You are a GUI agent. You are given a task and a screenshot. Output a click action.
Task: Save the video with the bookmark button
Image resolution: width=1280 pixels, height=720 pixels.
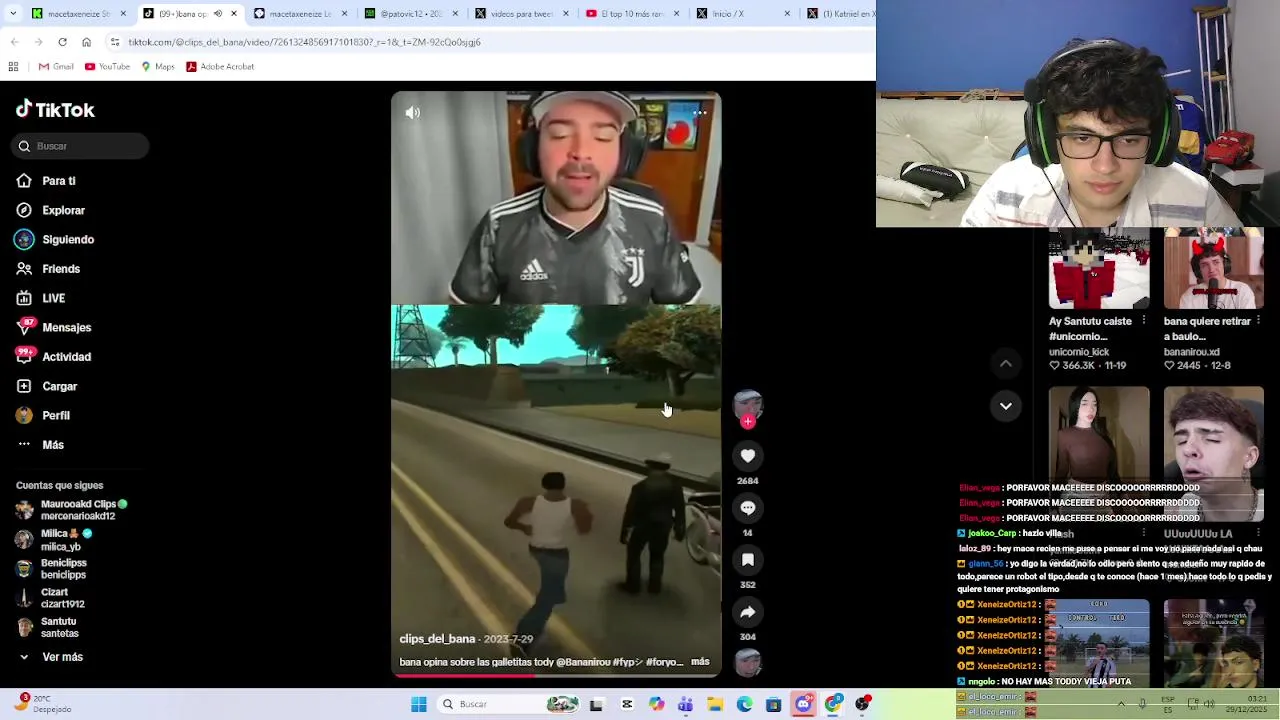click(747, 560)
